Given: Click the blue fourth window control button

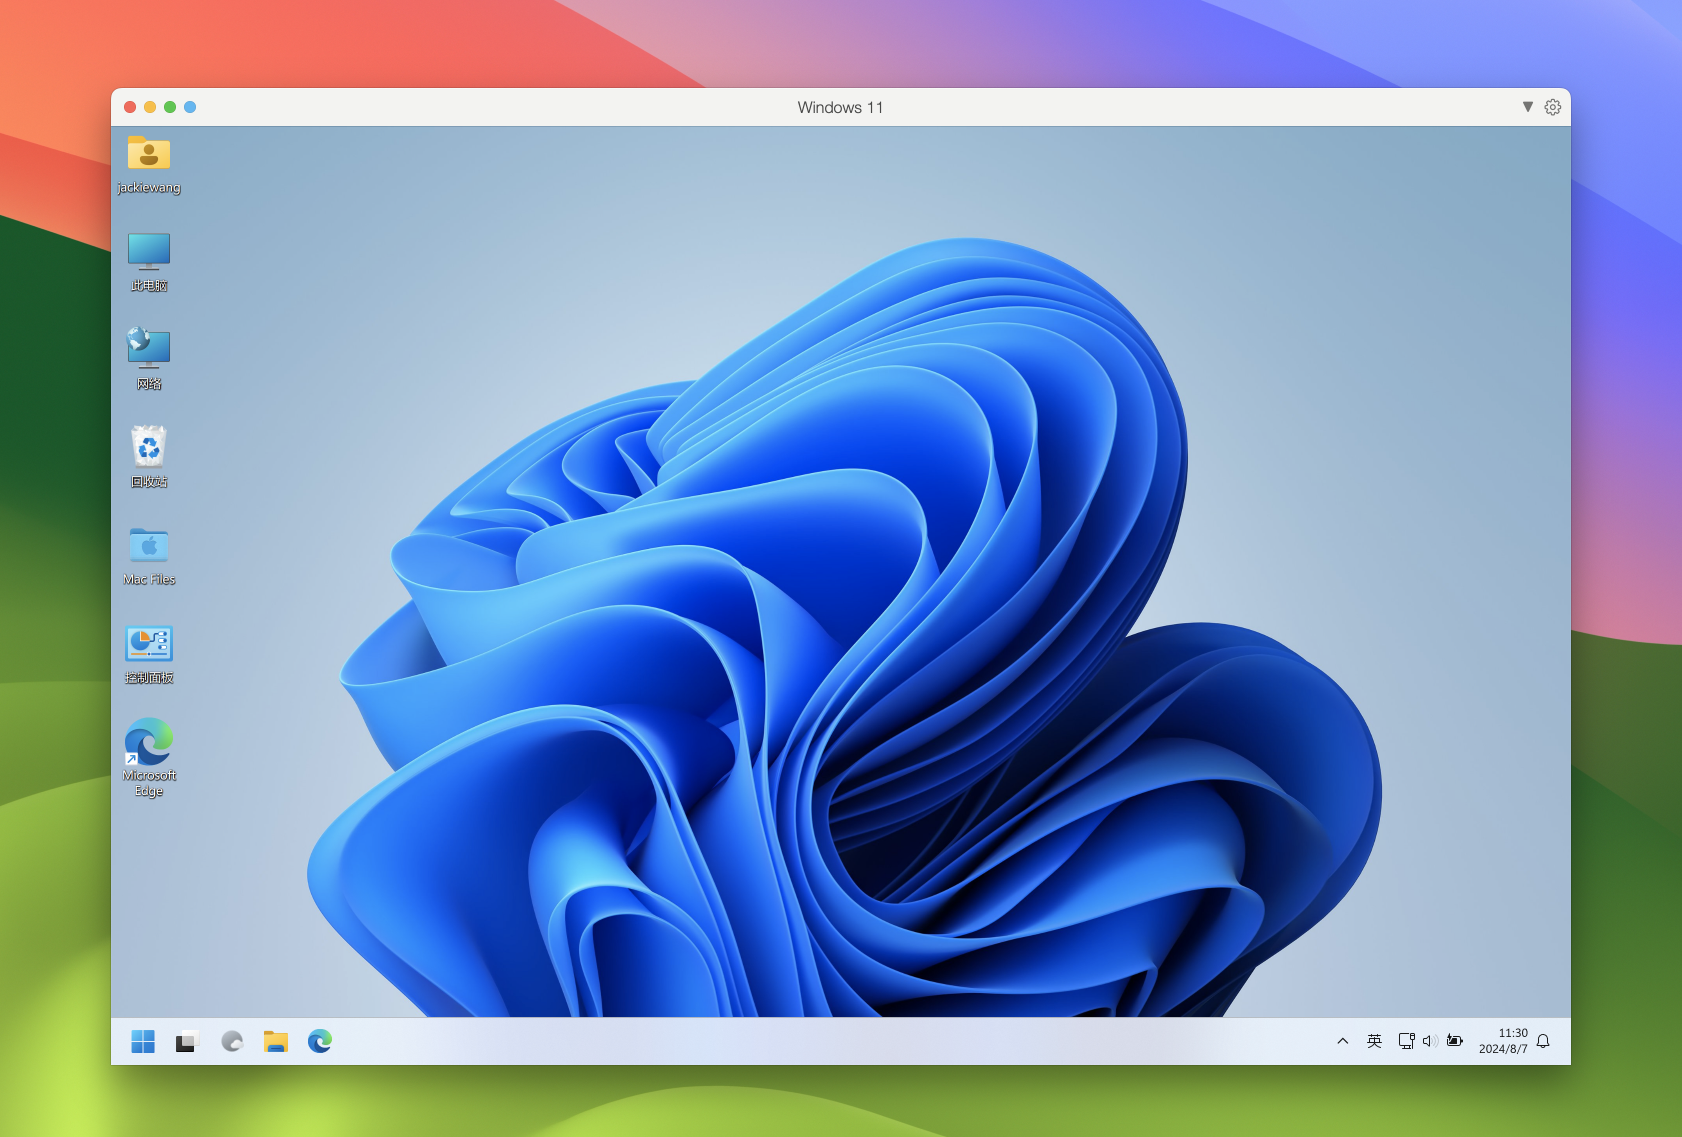Looking at the screenshot, I should pyautogui.click(x=190, y=107).
